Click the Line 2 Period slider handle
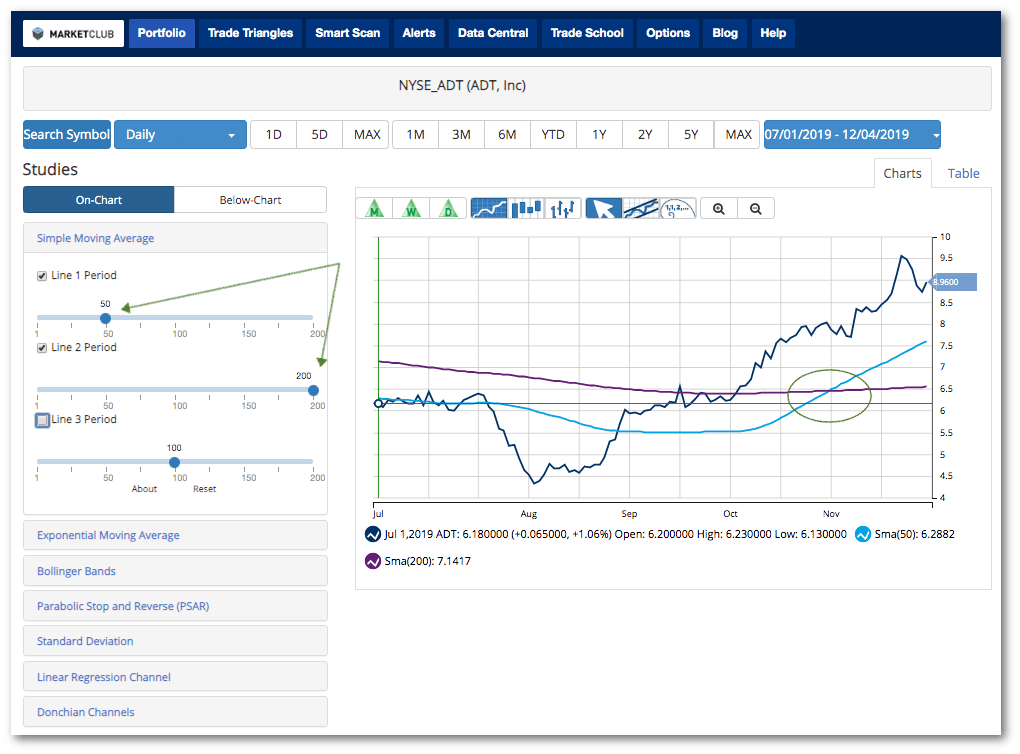 [x=314, y=390]
